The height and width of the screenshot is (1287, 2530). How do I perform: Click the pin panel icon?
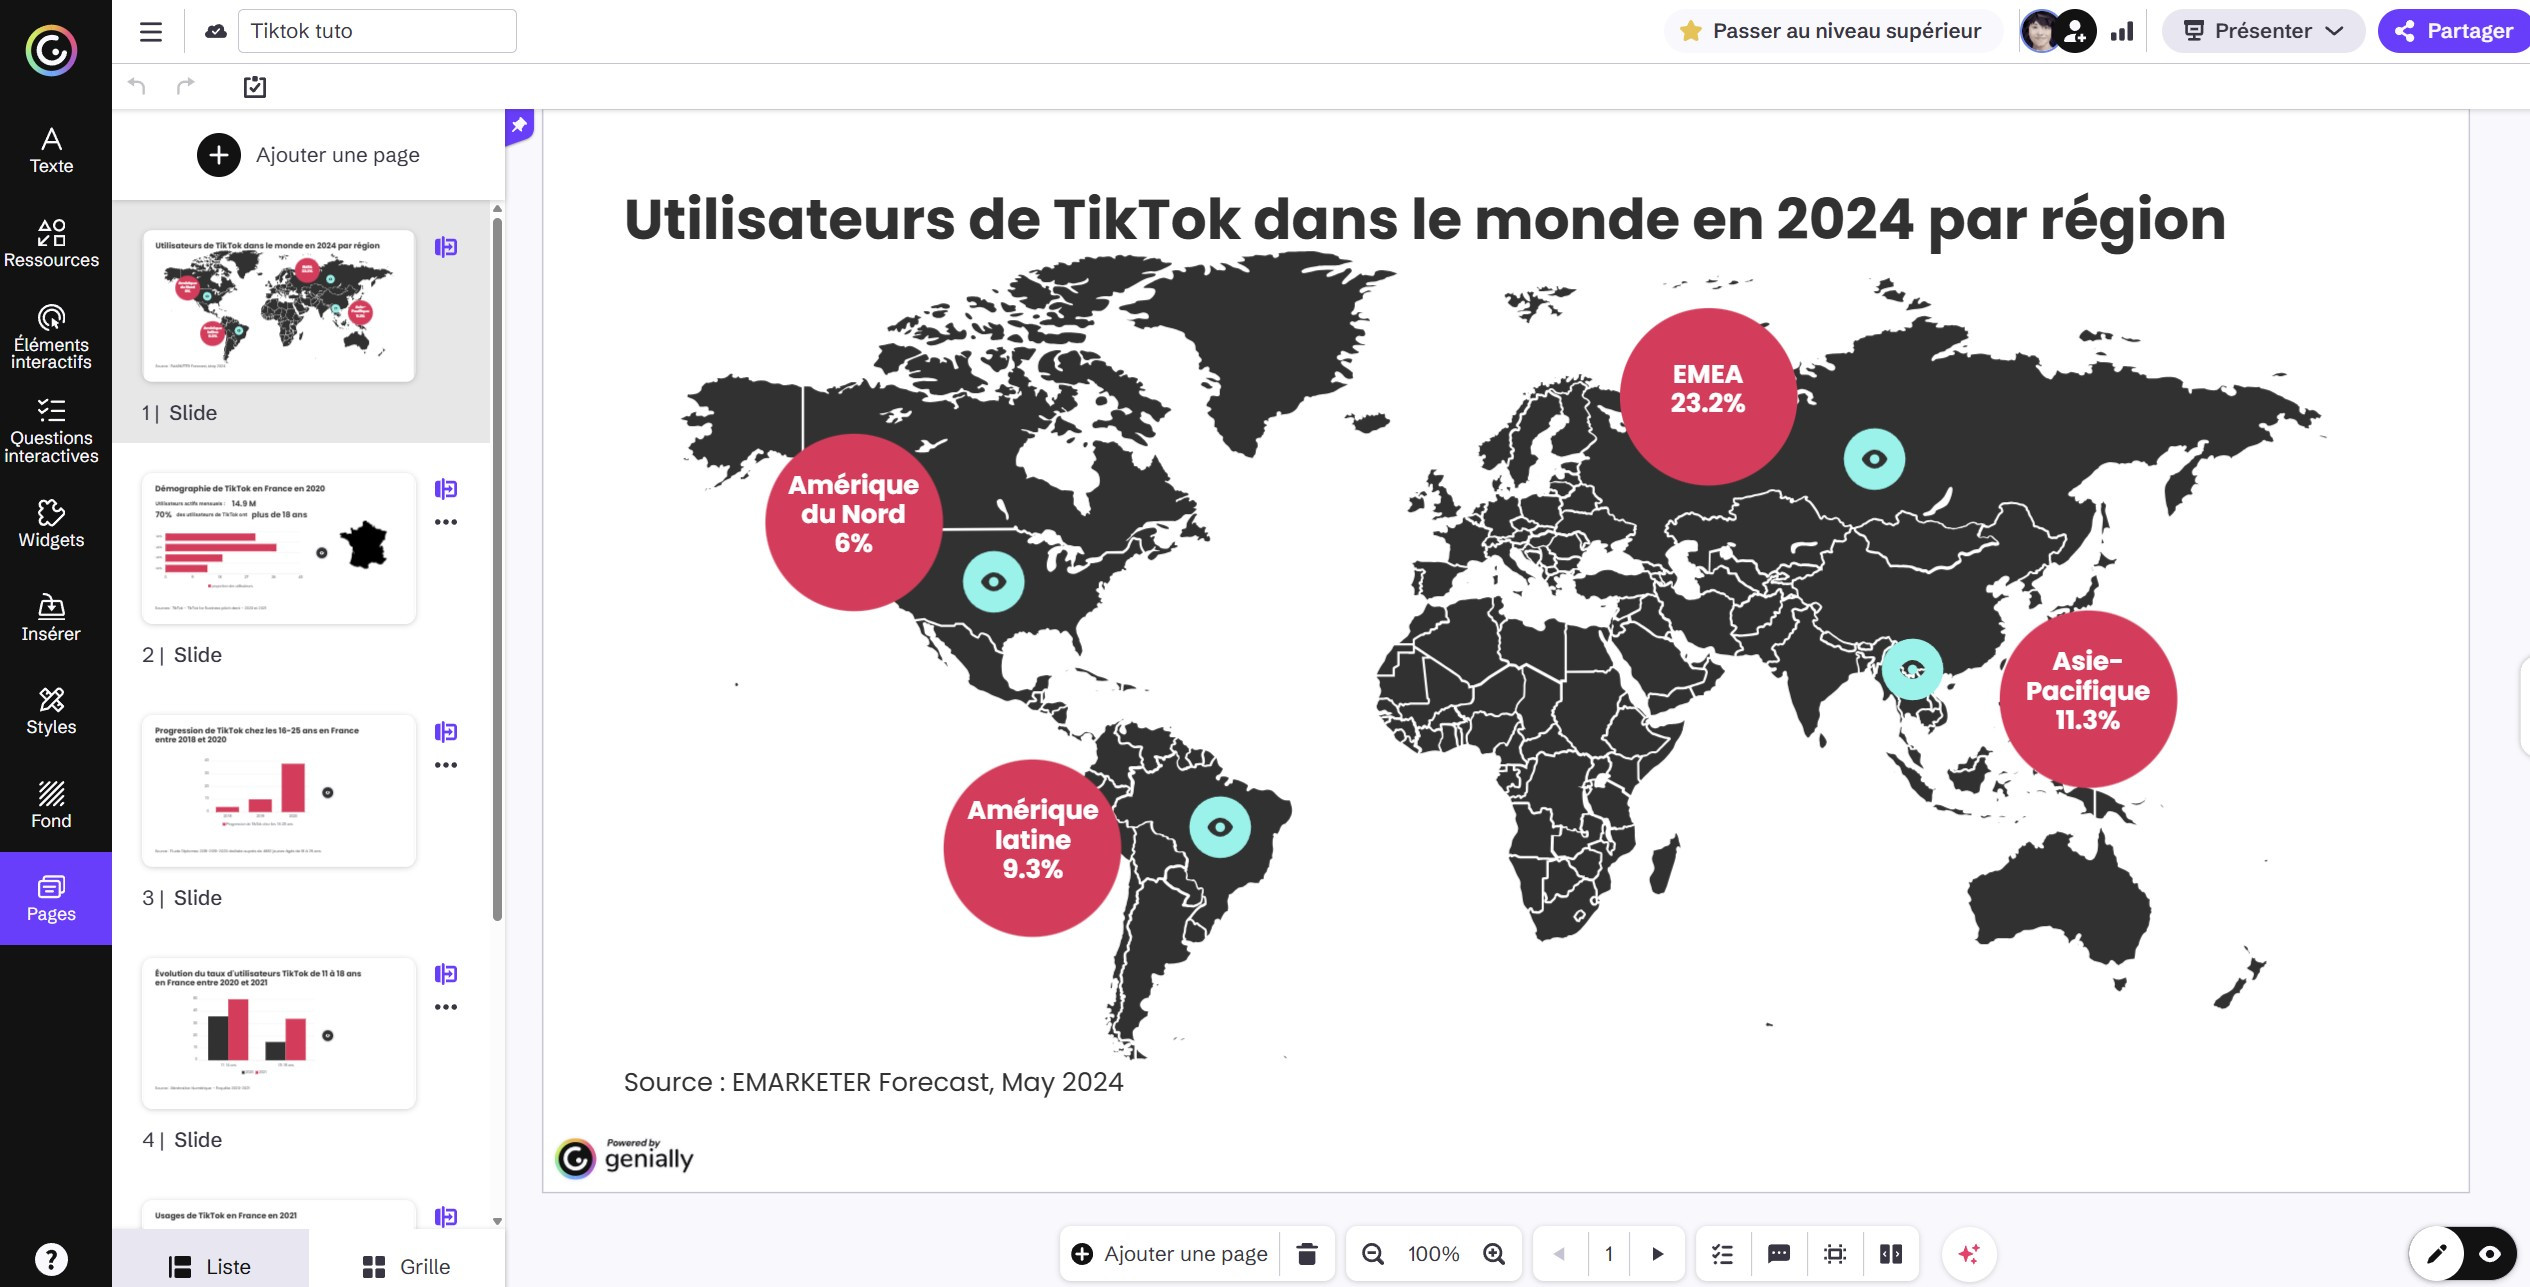(519, 126)
